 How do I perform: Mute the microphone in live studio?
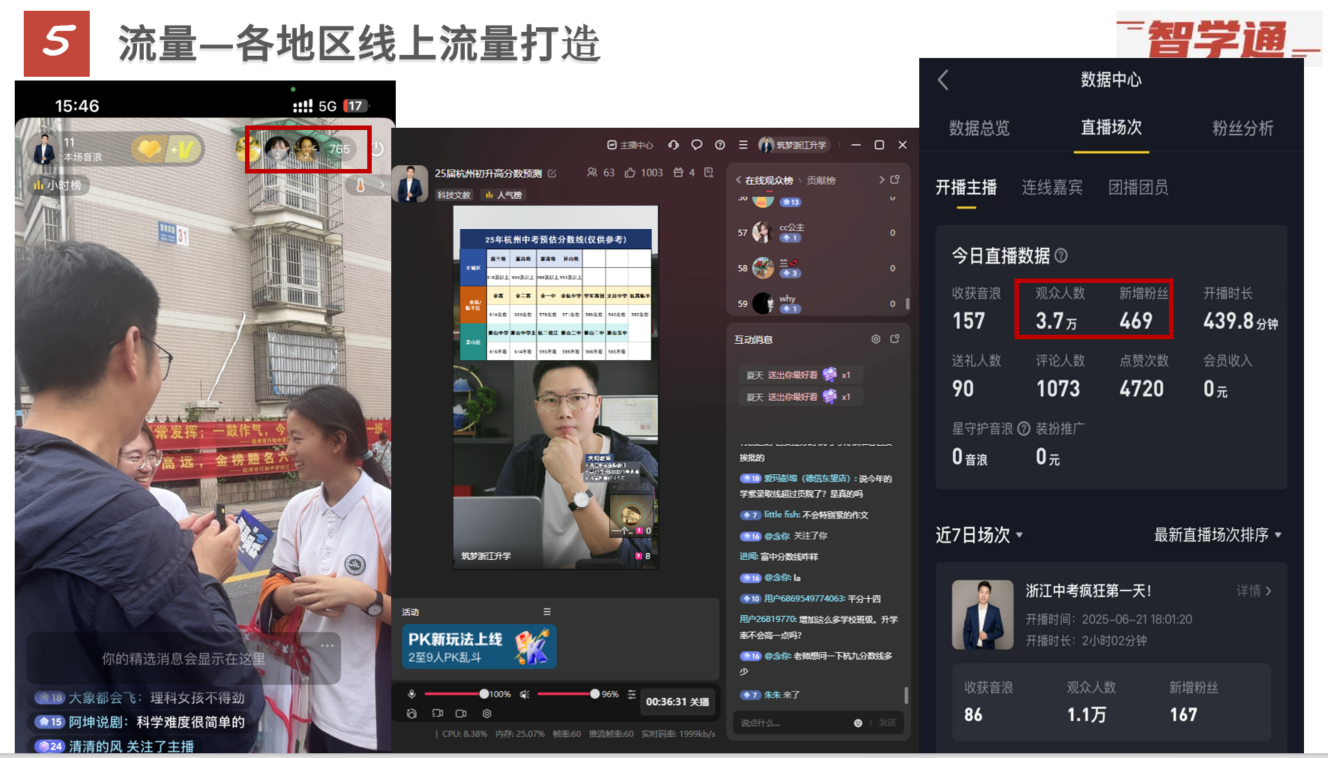[411, 694]
